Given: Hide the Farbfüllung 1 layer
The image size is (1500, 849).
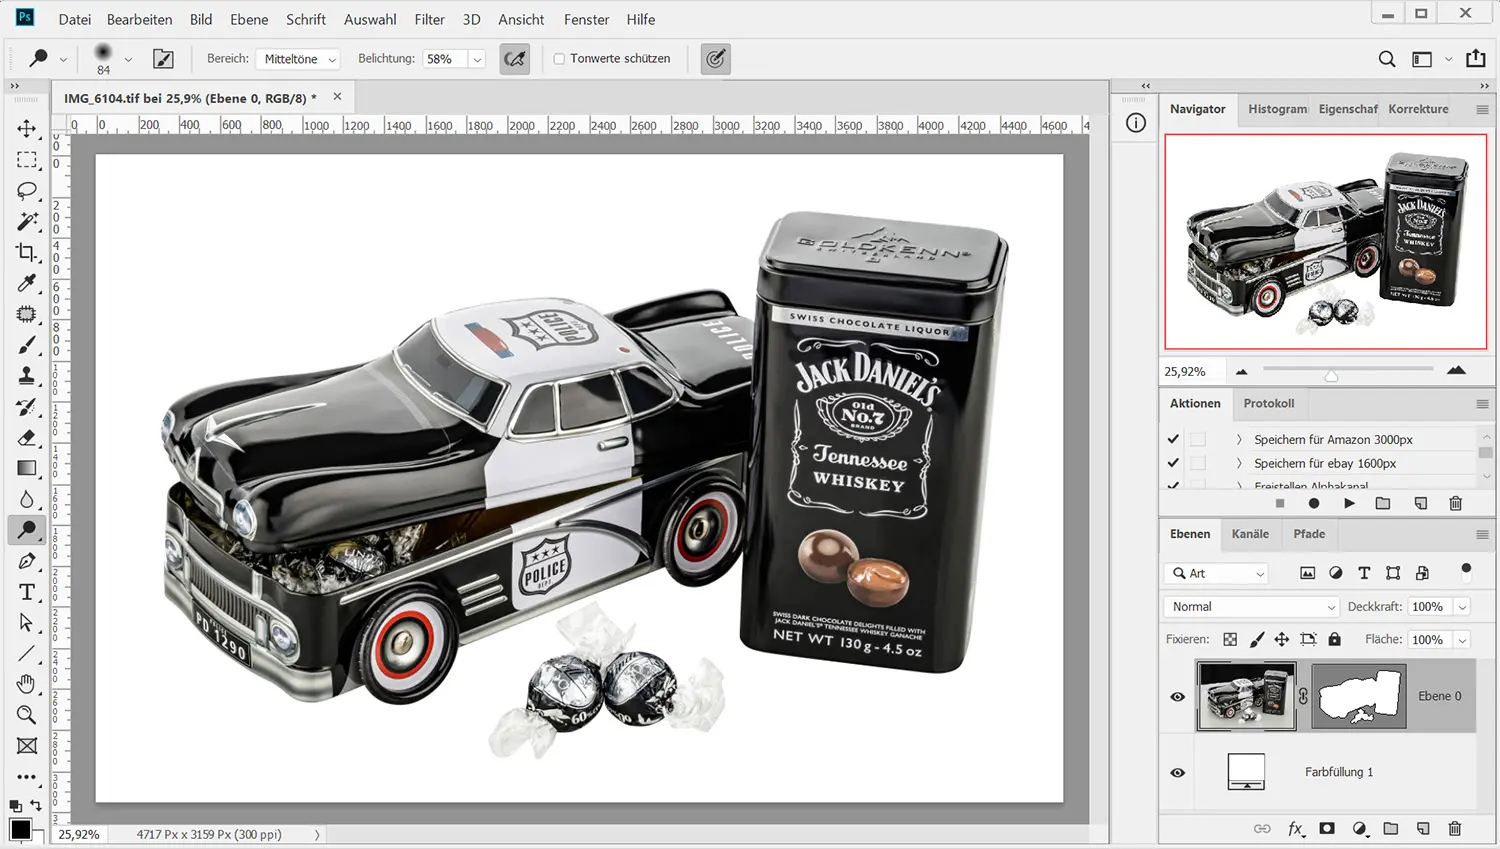Looking at the screenshot, I should 1177,772.
